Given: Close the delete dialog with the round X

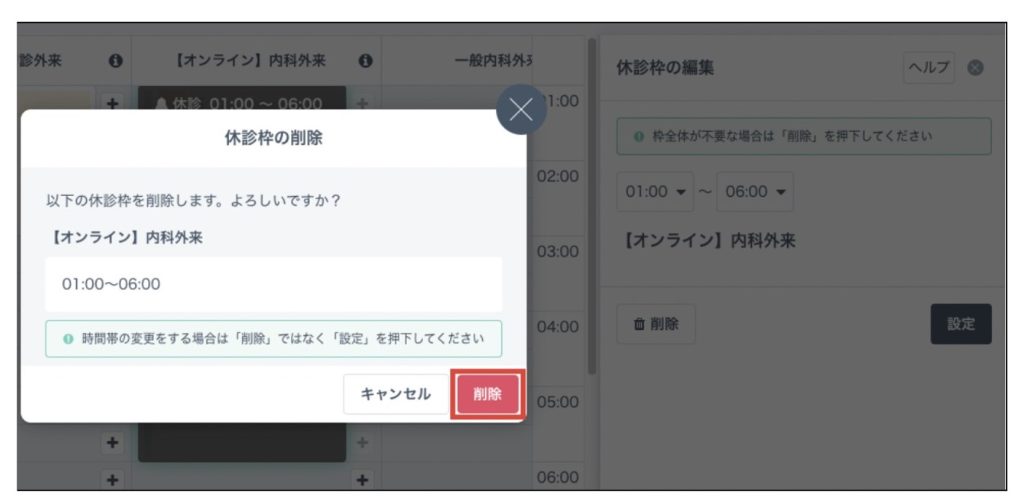Looking at the screenshot, I should [521, 110].
